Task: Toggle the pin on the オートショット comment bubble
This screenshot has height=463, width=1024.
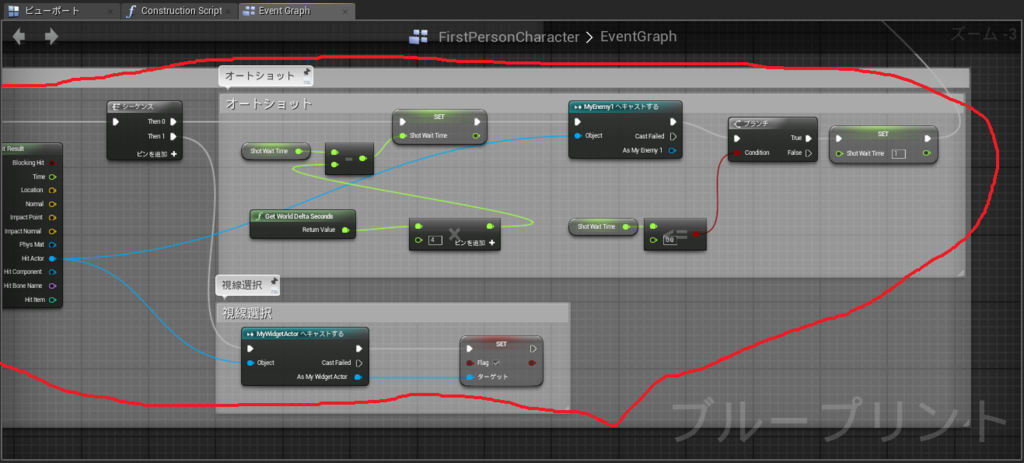Action: click(306, 74)
